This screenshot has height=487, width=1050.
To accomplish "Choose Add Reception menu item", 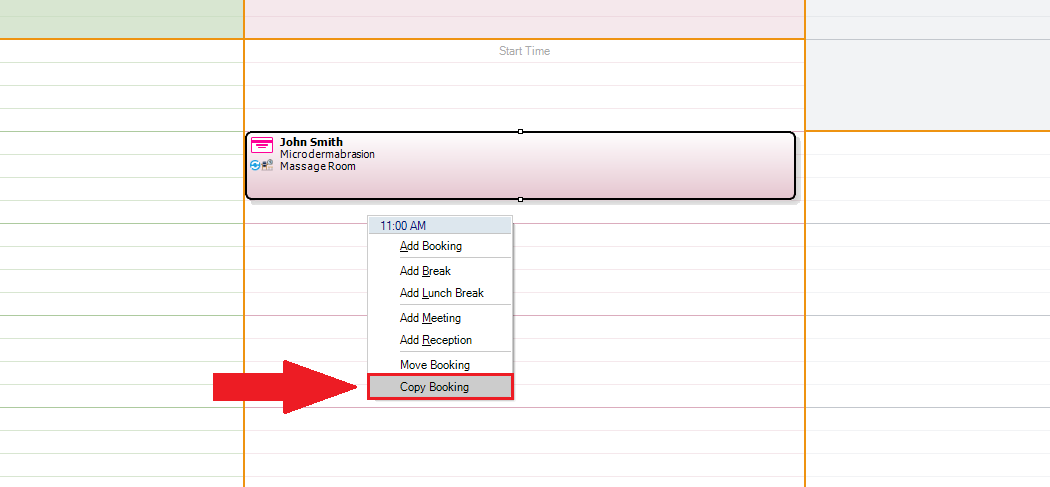I will tap(435, 340).
